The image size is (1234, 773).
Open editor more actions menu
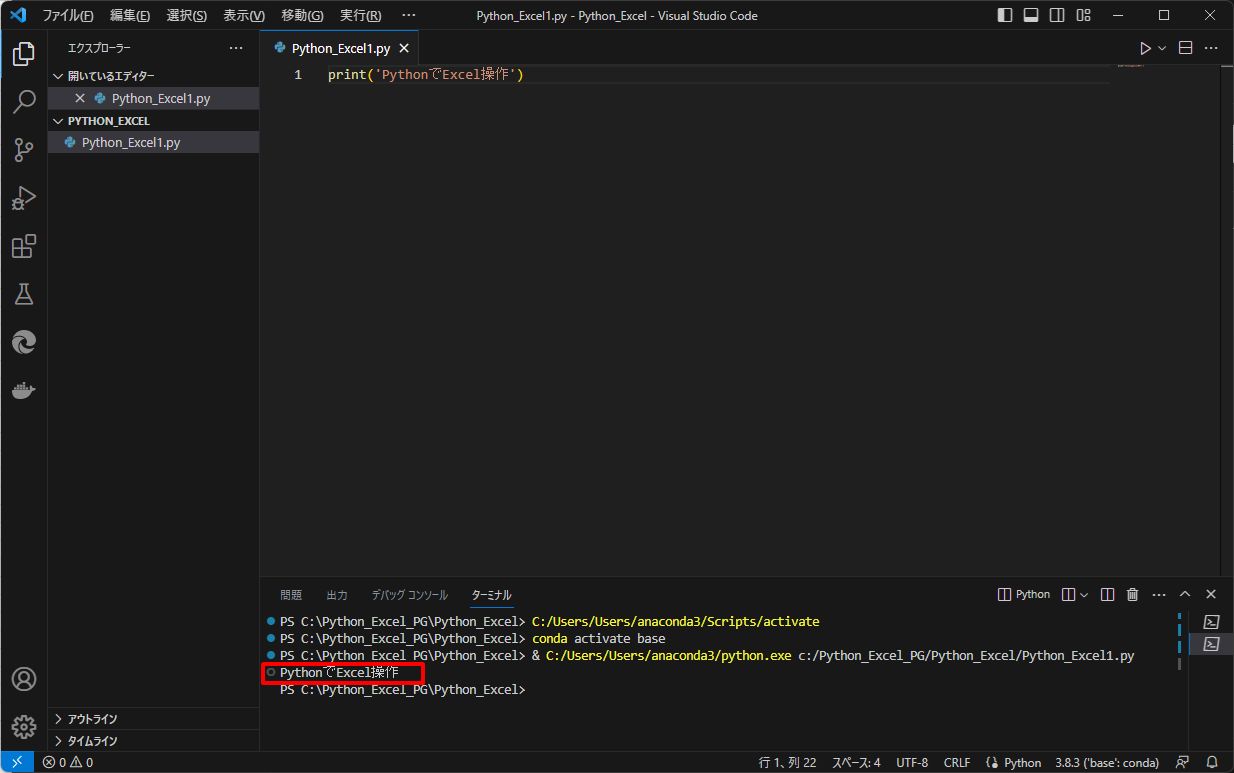(x=1212, y=48)
